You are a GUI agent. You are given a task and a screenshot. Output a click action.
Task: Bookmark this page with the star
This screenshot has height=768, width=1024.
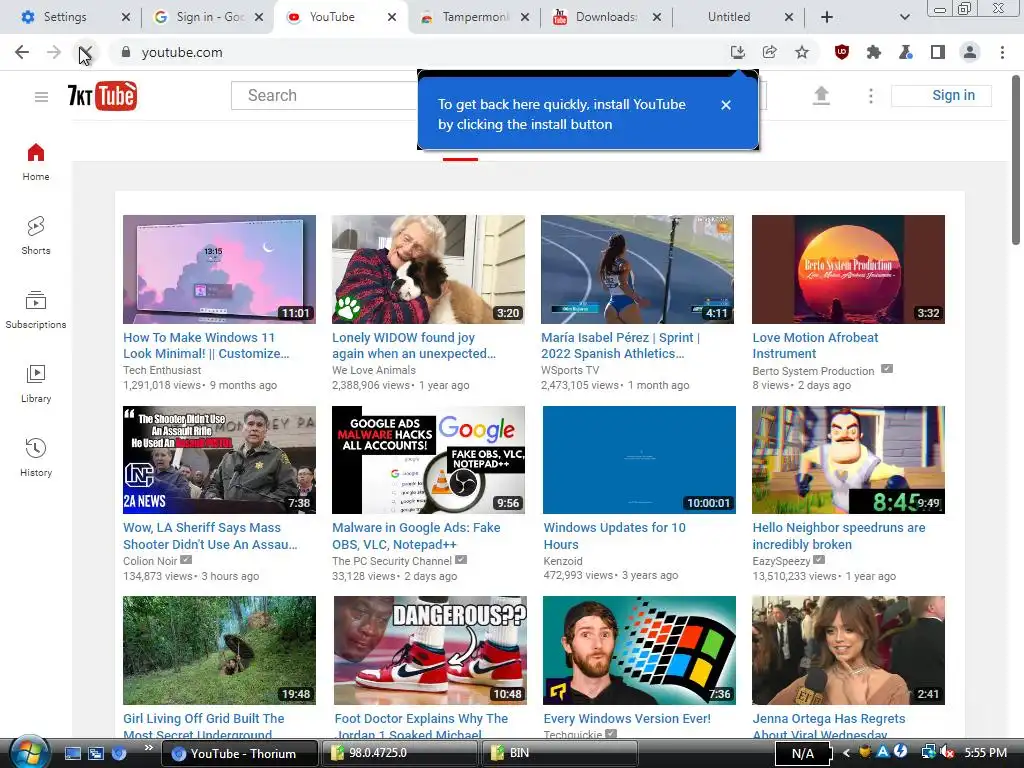802,52
